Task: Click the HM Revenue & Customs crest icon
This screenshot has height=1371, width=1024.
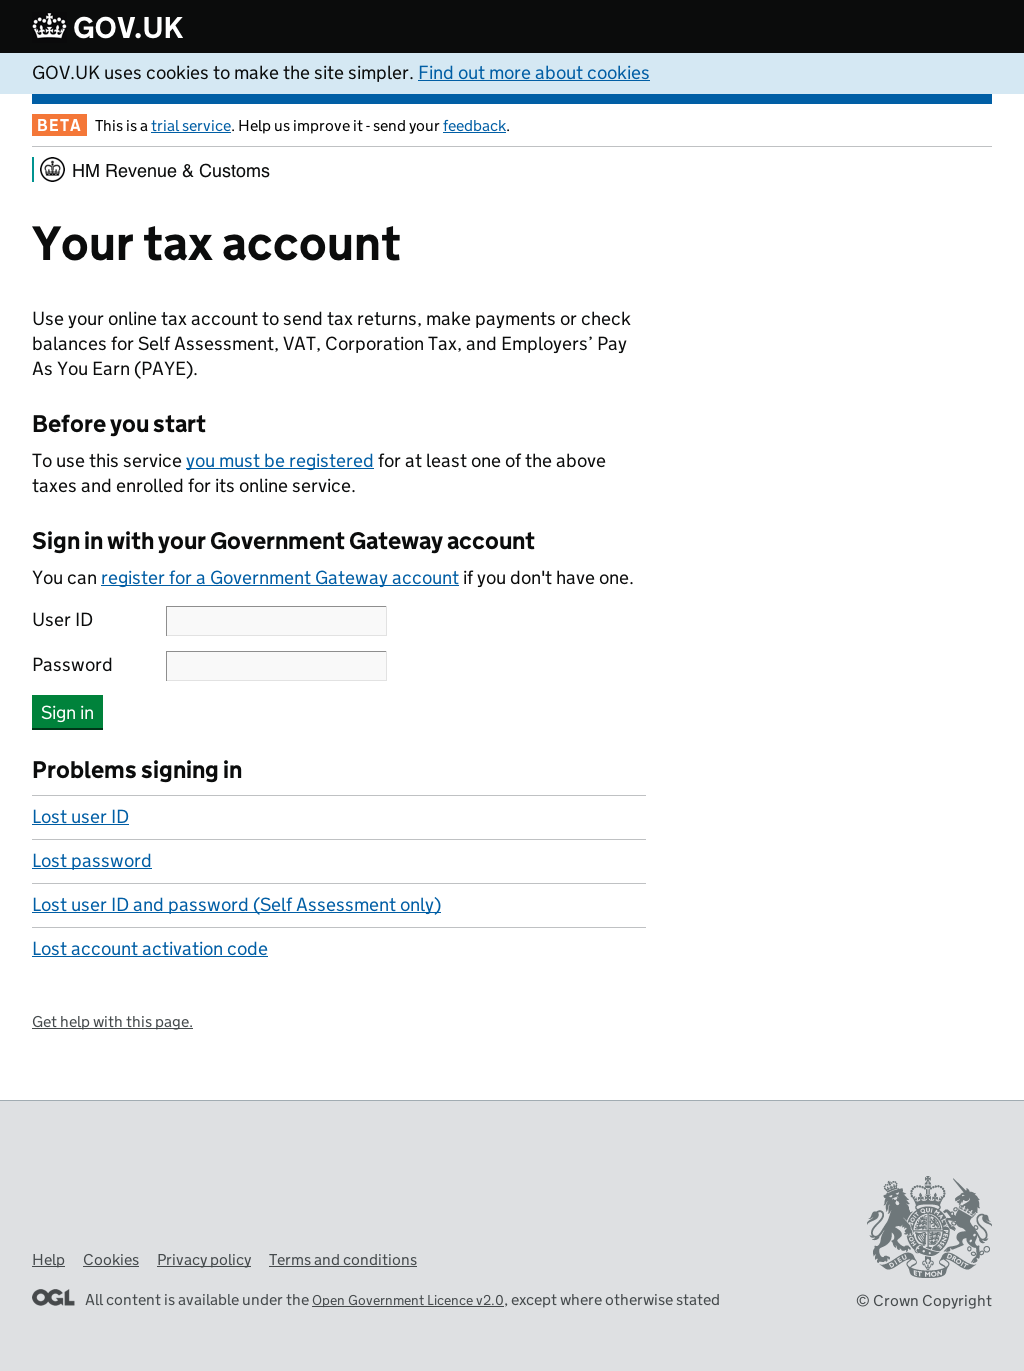Action: 53,170
